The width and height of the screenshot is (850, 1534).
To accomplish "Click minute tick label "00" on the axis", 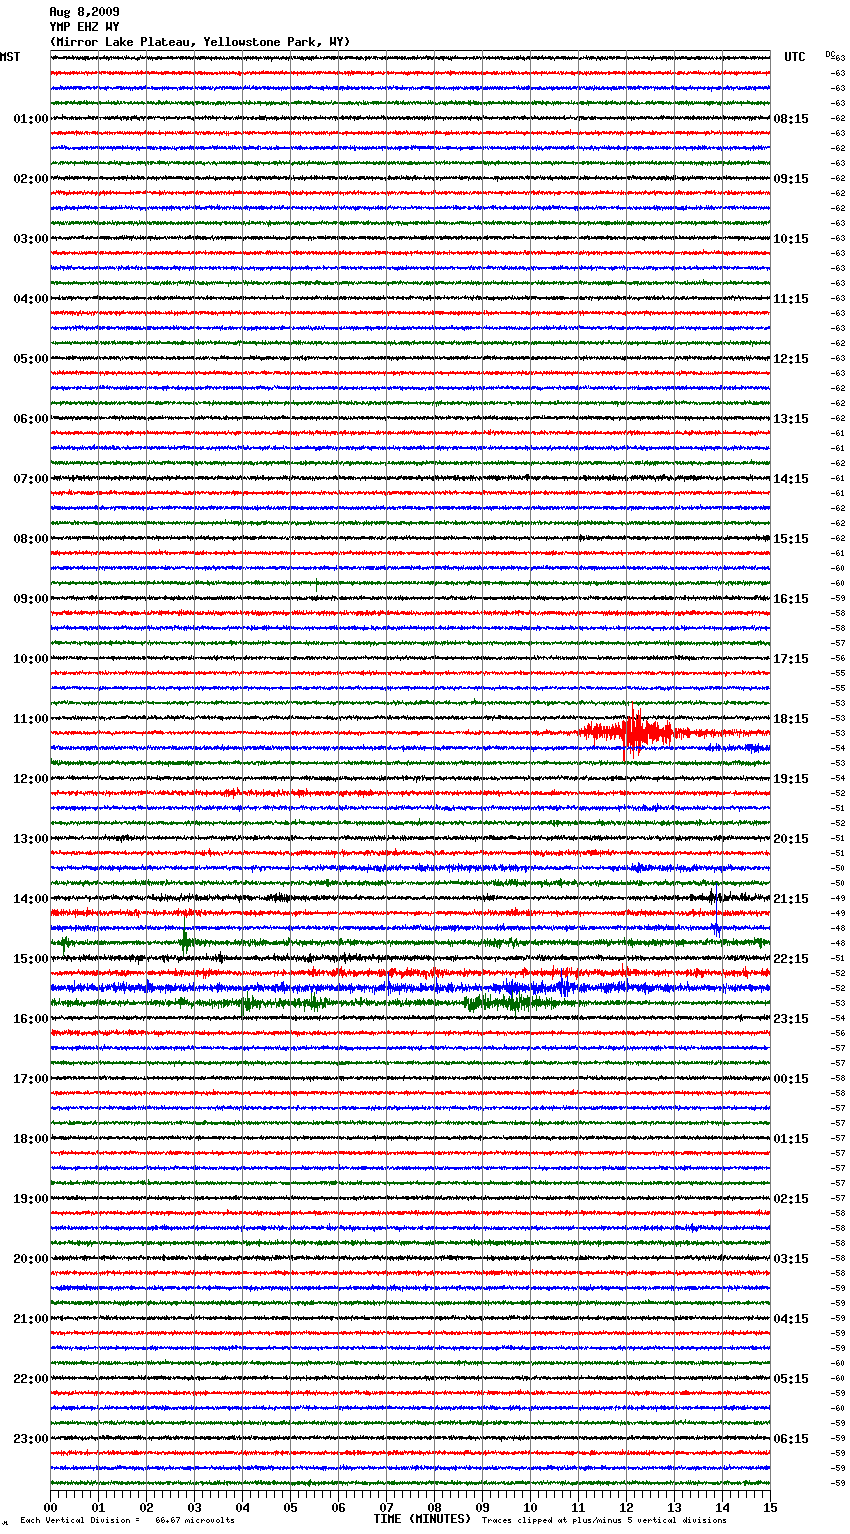I will pyautogui.click(x=50, y=1507).
